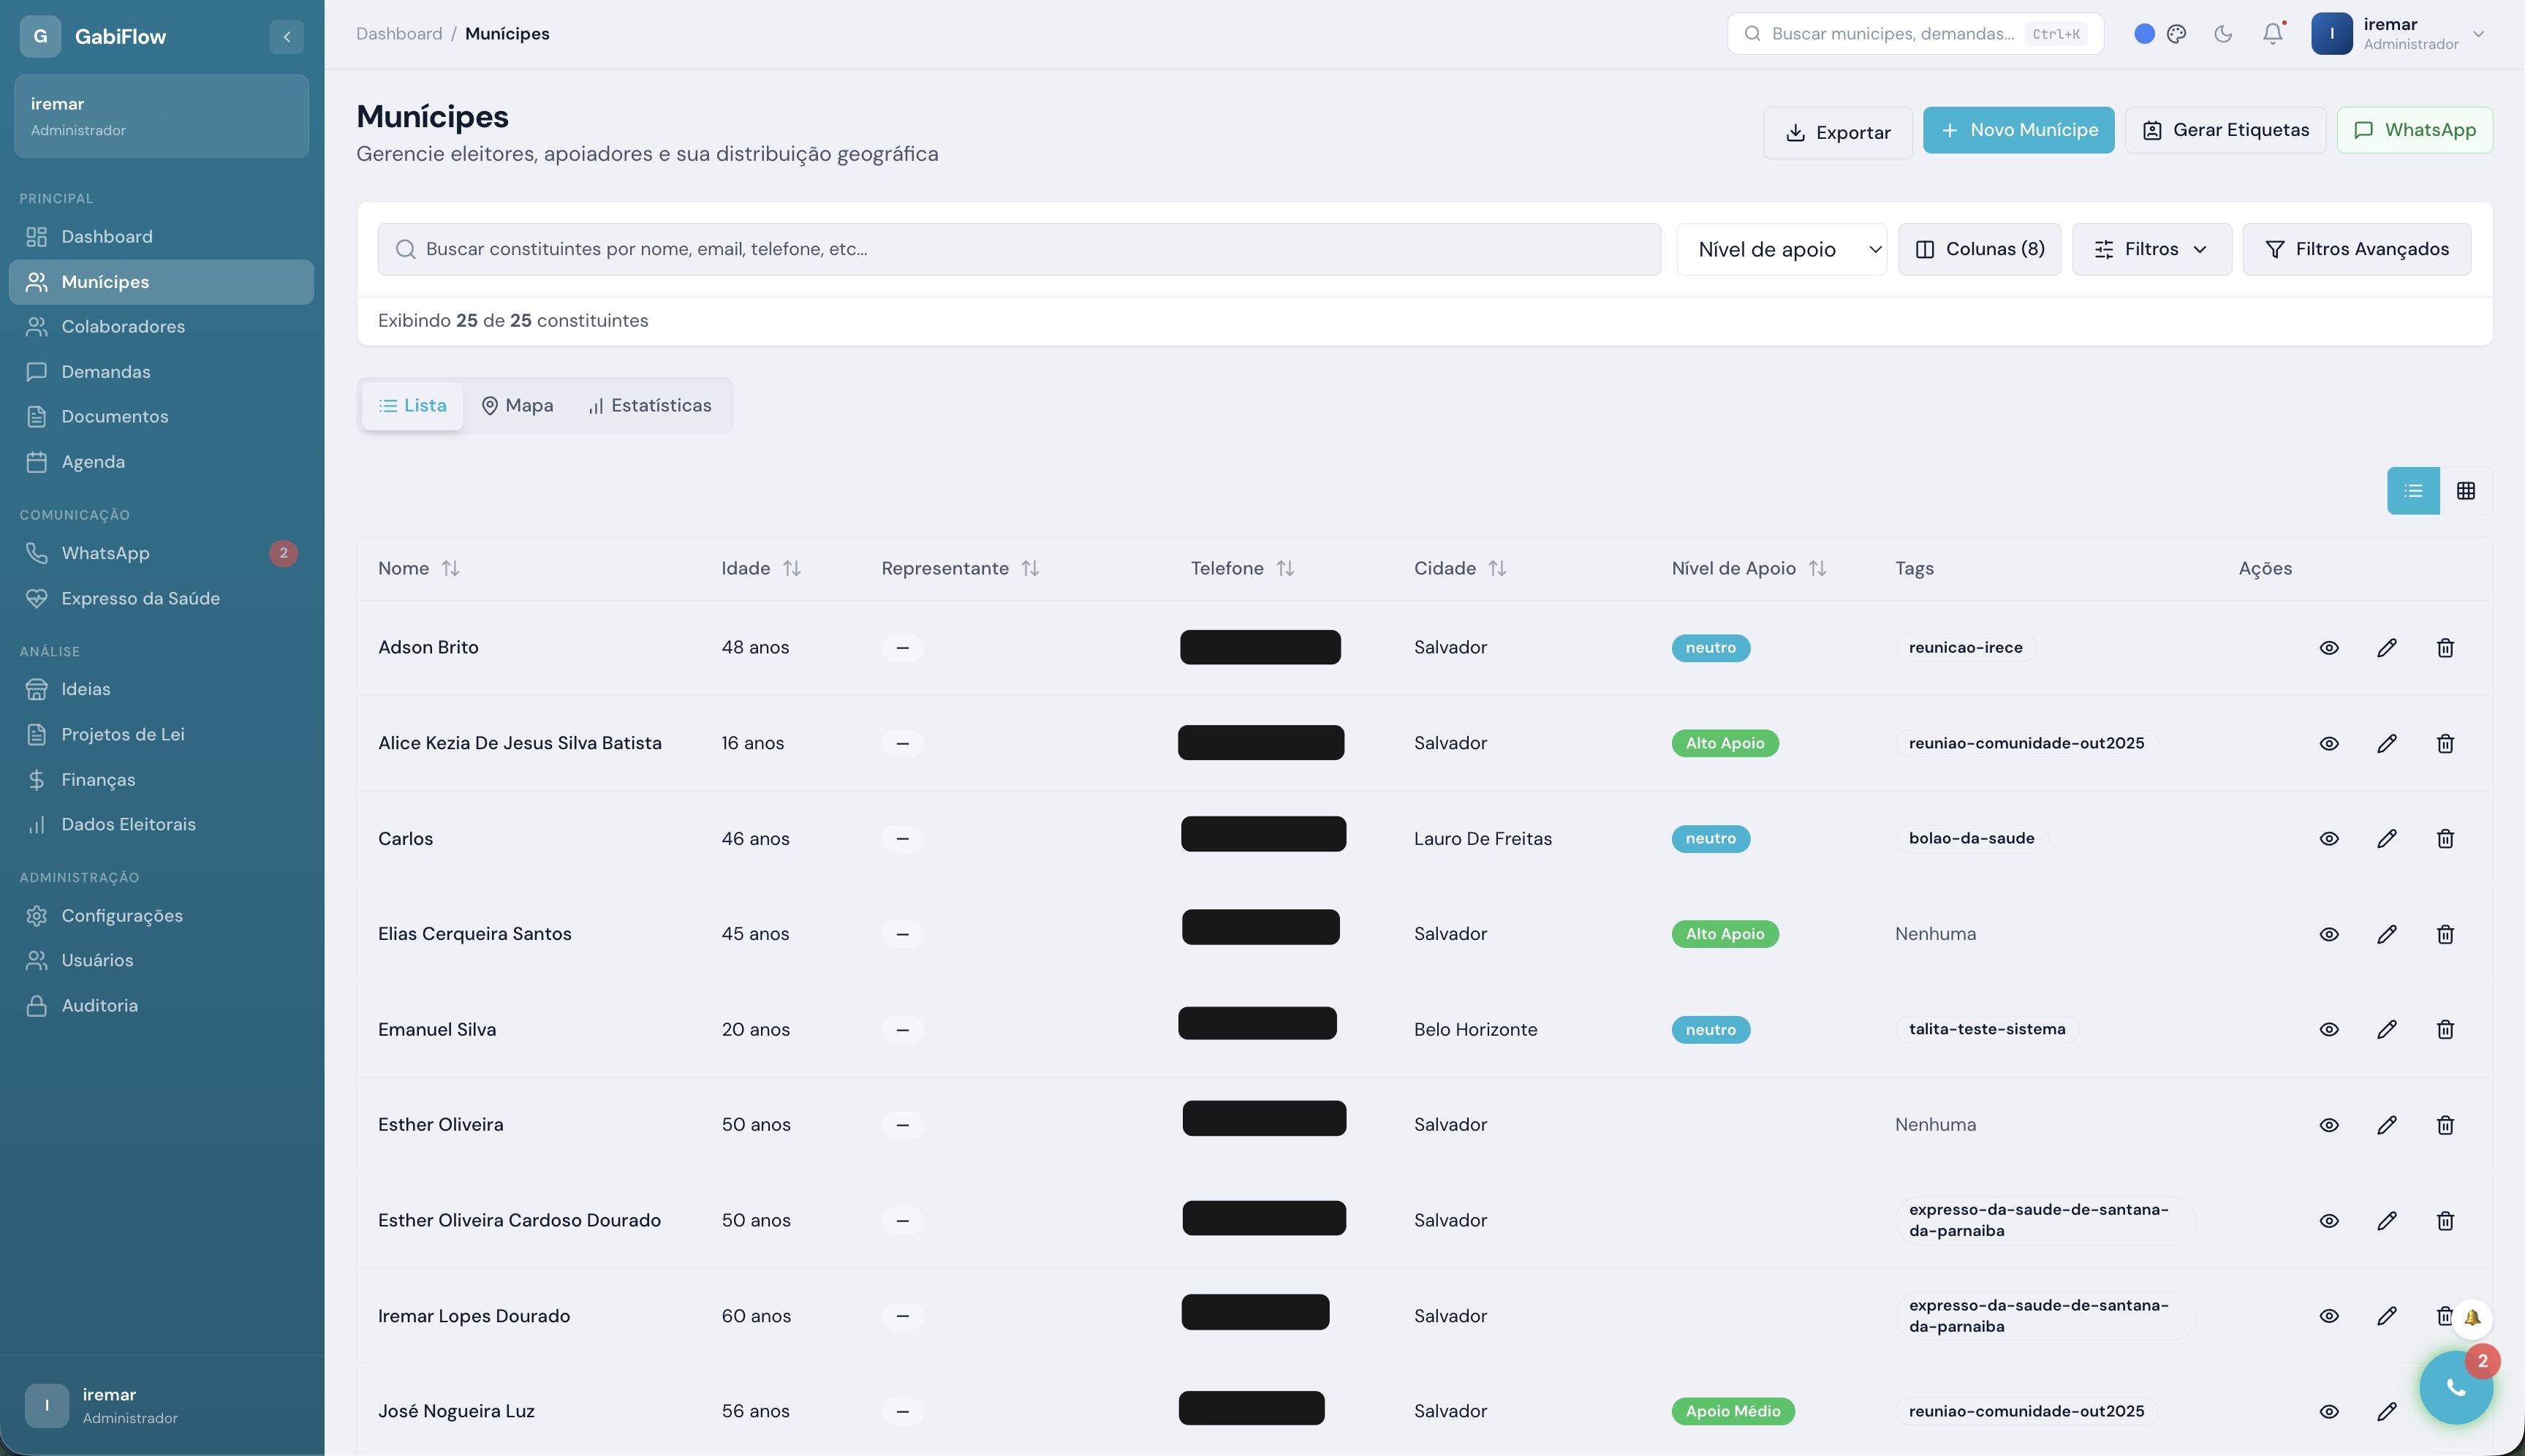Open WhatsApp in the sidebar Comunicação section

(x=161, y=553)
